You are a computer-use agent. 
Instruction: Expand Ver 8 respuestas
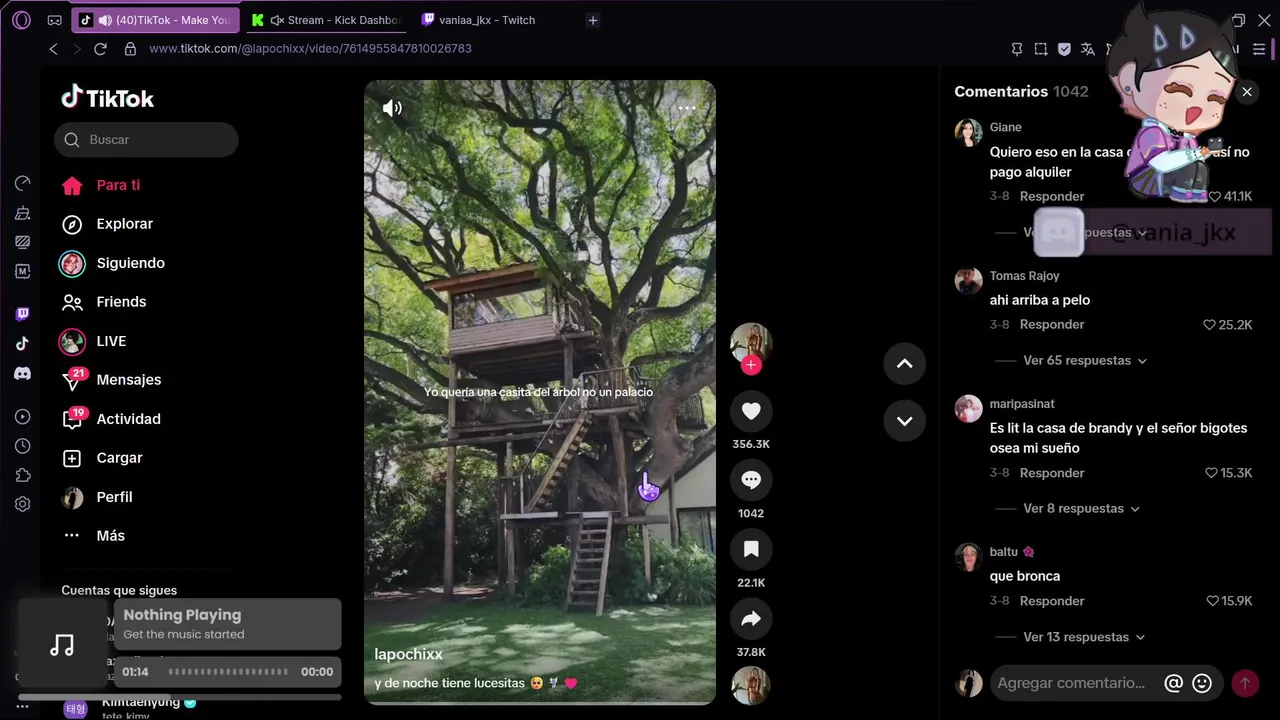(x=1081, y=509)
